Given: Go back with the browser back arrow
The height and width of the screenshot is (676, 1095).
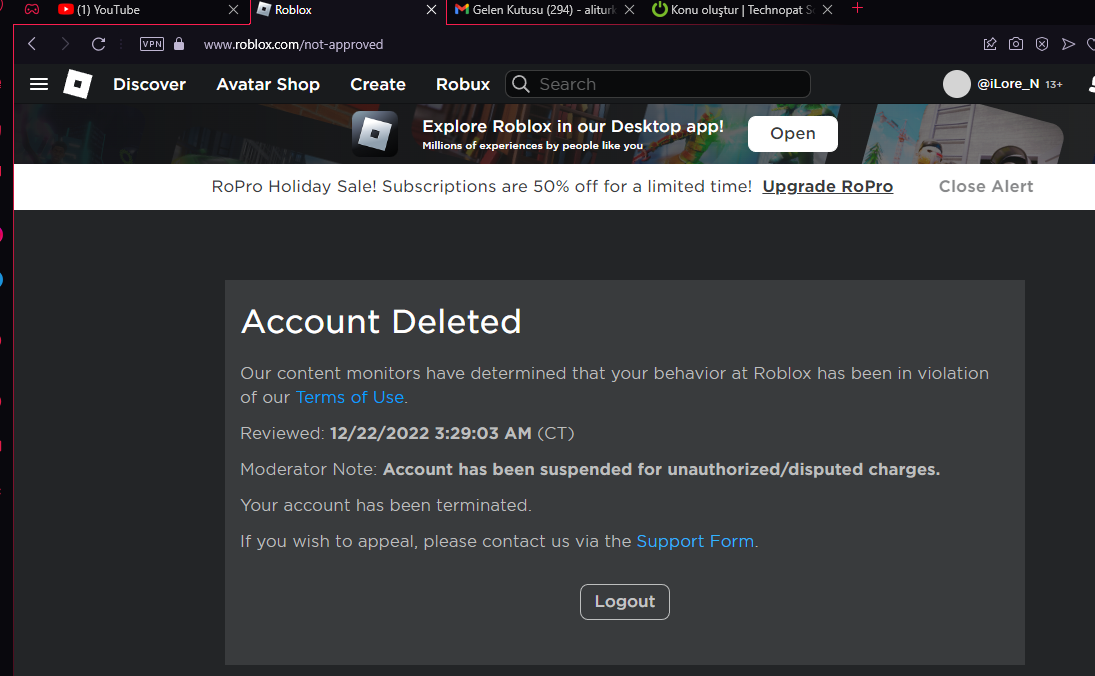Looking at the screenshot, I should (32, 44).
